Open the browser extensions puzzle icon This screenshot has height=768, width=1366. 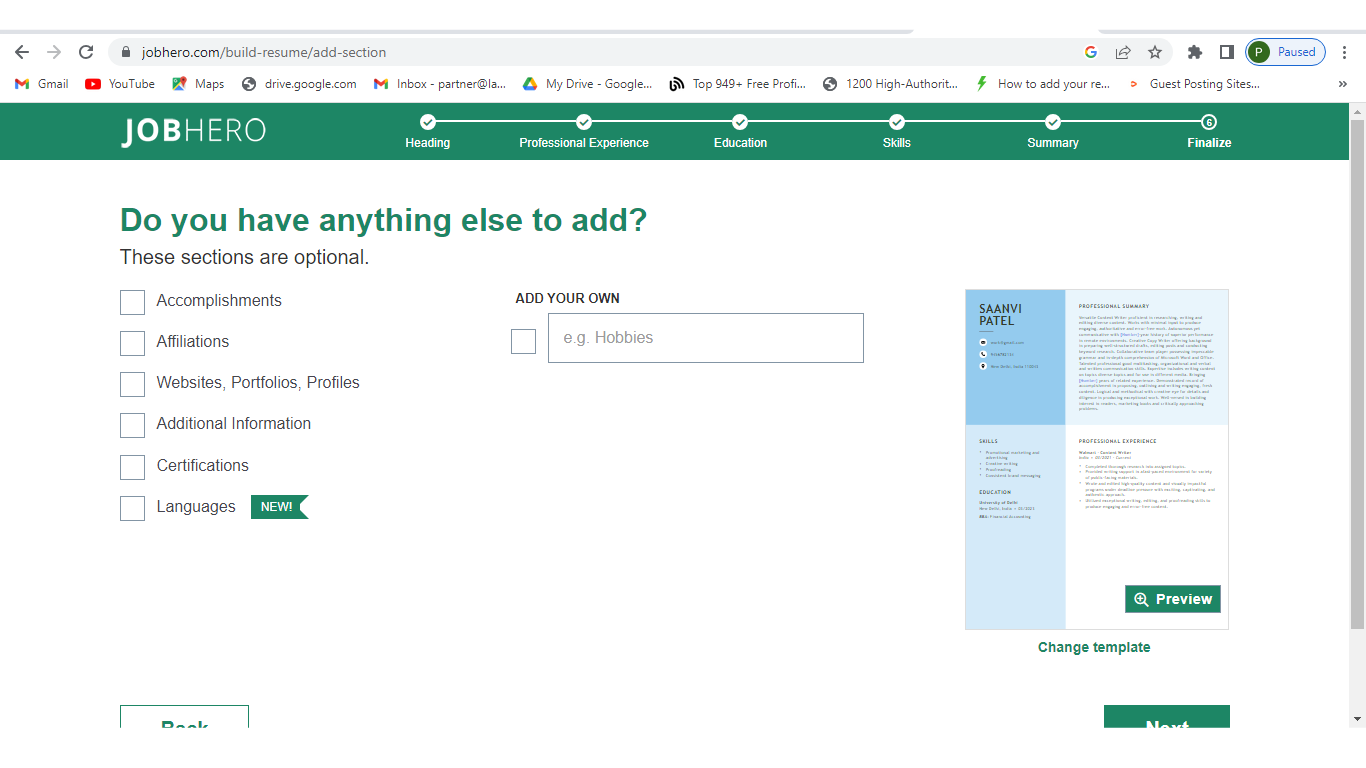tap(1194, 52)
